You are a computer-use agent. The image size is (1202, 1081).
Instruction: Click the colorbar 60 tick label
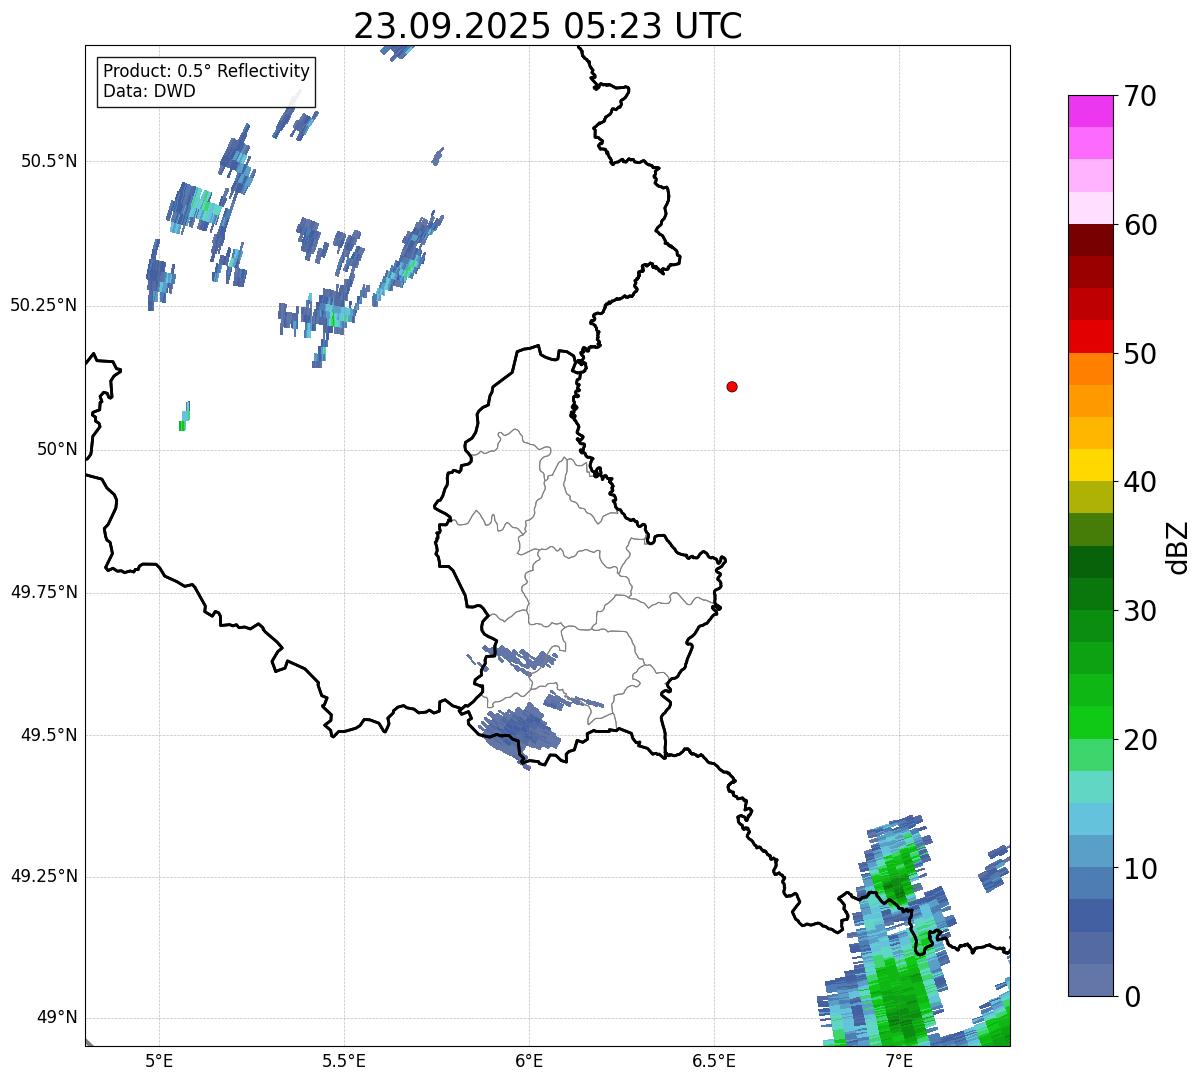[x=1140, y=225]
